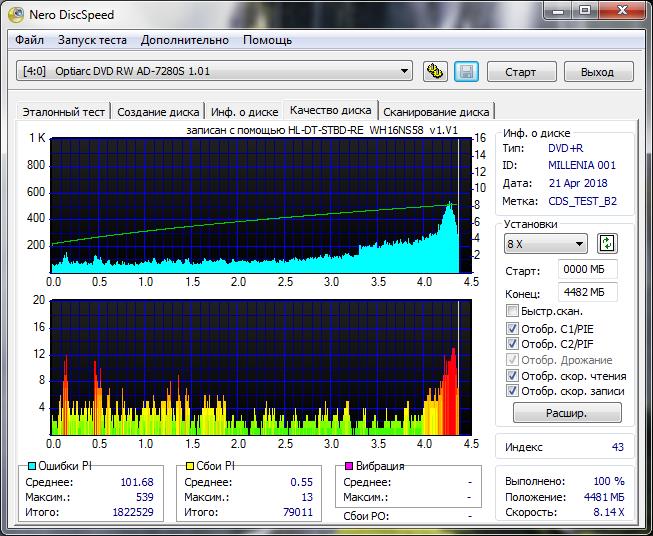Click the Расшир. button

coord(567,413)
